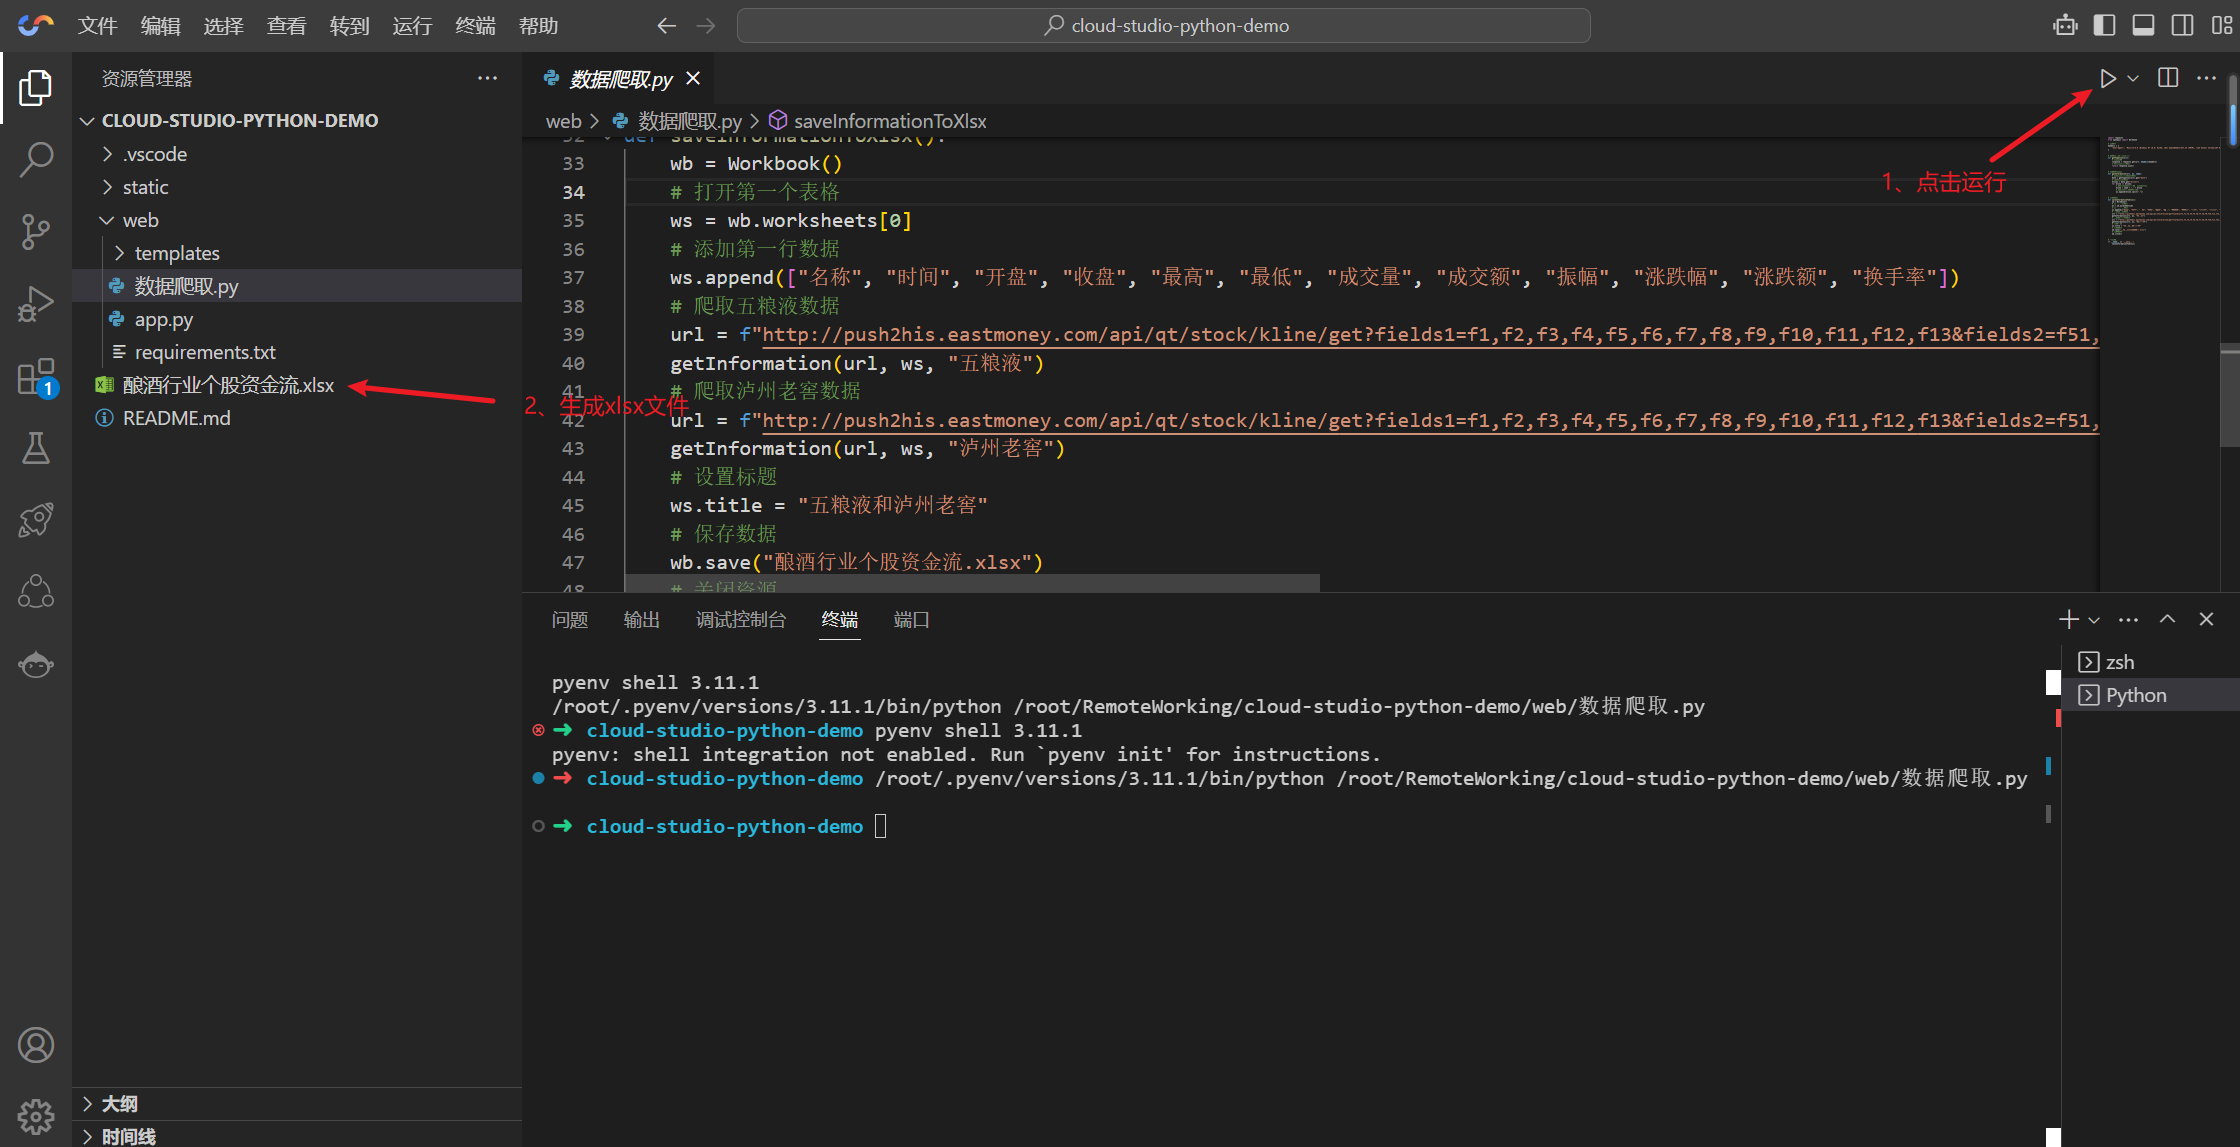Screen dimensions: 2240x1147
Task: Switch to the 输出 panel tab
Action: (x=642, y=620)
